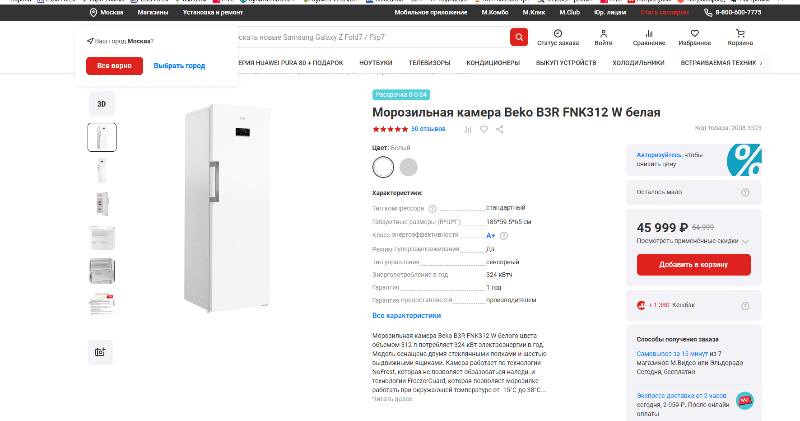800x421 pixels.
Task: Add product to favorites via heart icon
Action: (484, 129)
